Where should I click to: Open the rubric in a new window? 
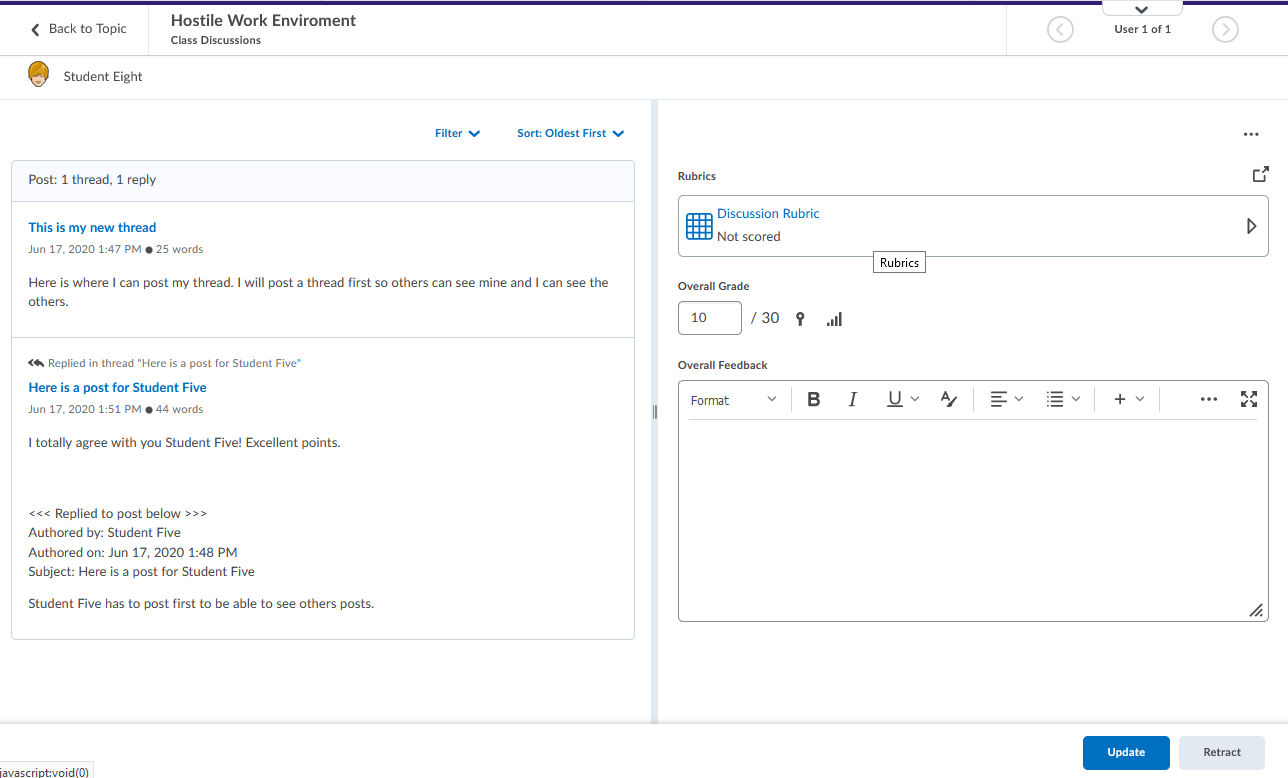coord(1260,174)
